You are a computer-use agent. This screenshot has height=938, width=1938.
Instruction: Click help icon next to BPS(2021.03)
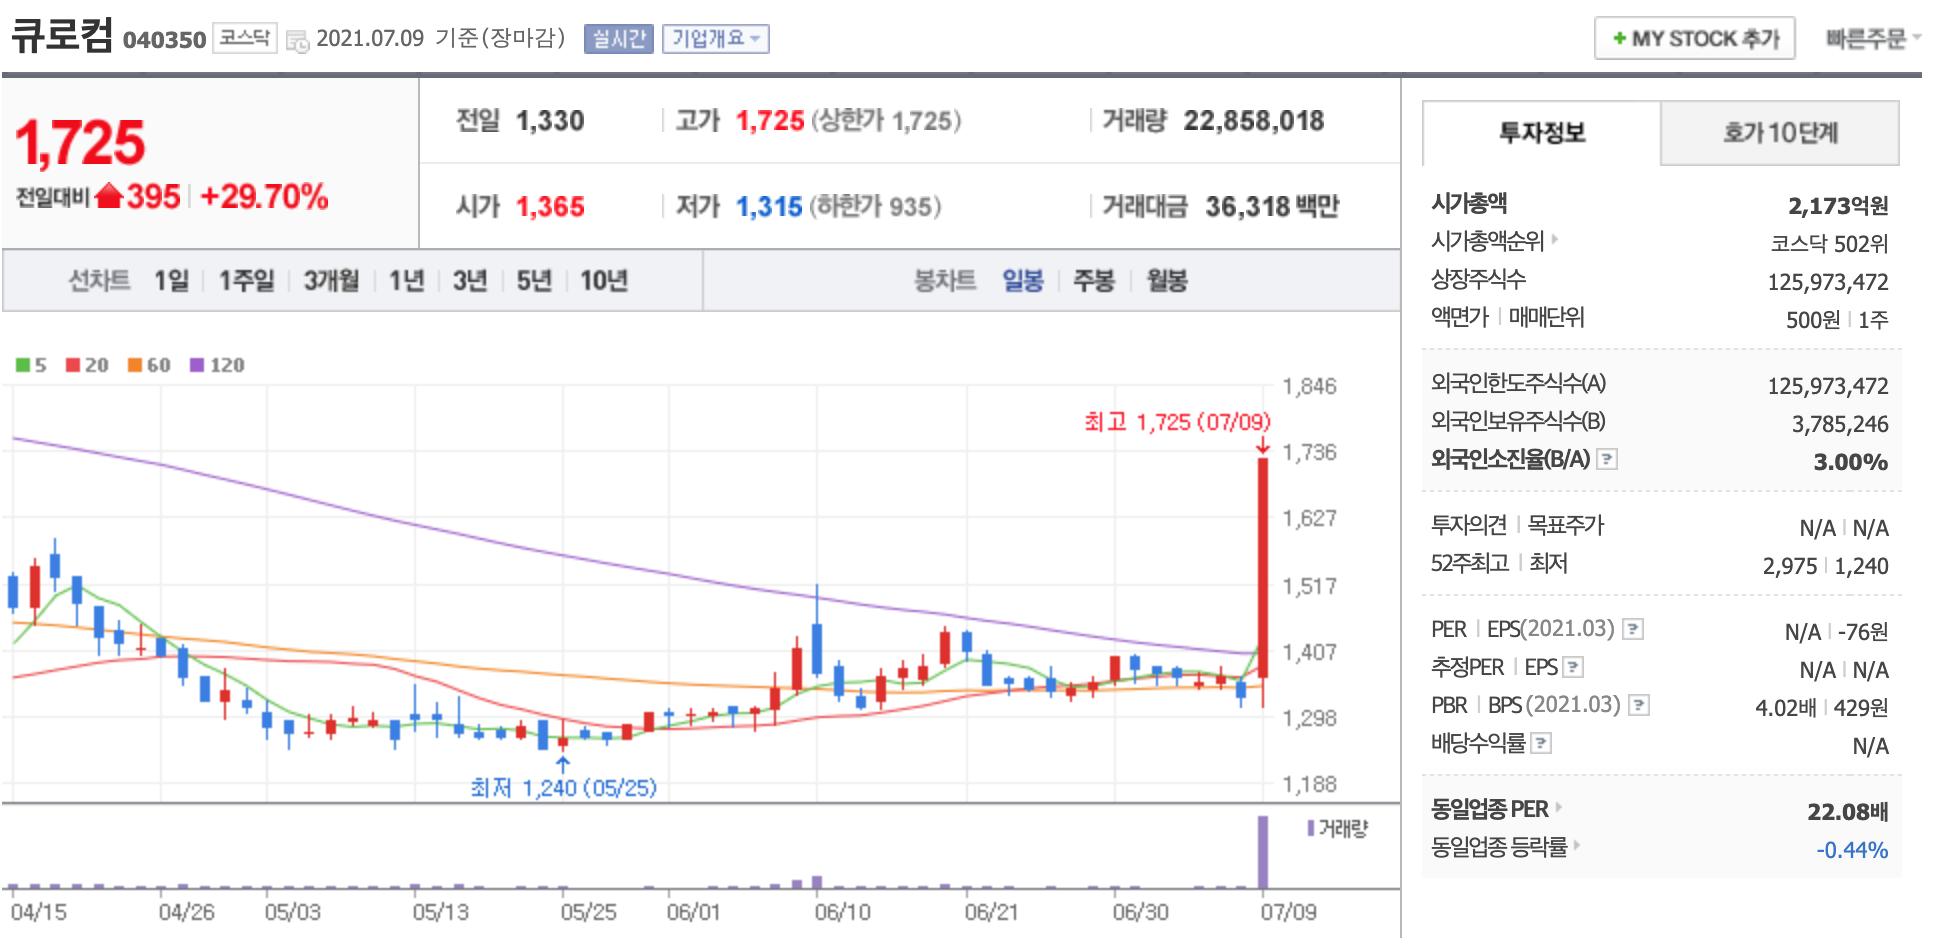[x=1639, y=705]
